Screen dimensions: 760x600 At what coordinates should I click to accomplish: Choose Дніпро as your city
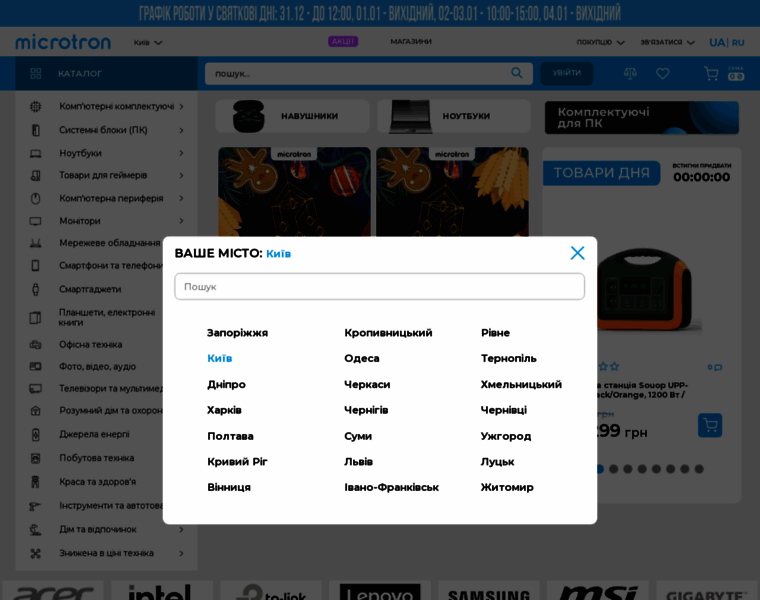tap(226, 384)
